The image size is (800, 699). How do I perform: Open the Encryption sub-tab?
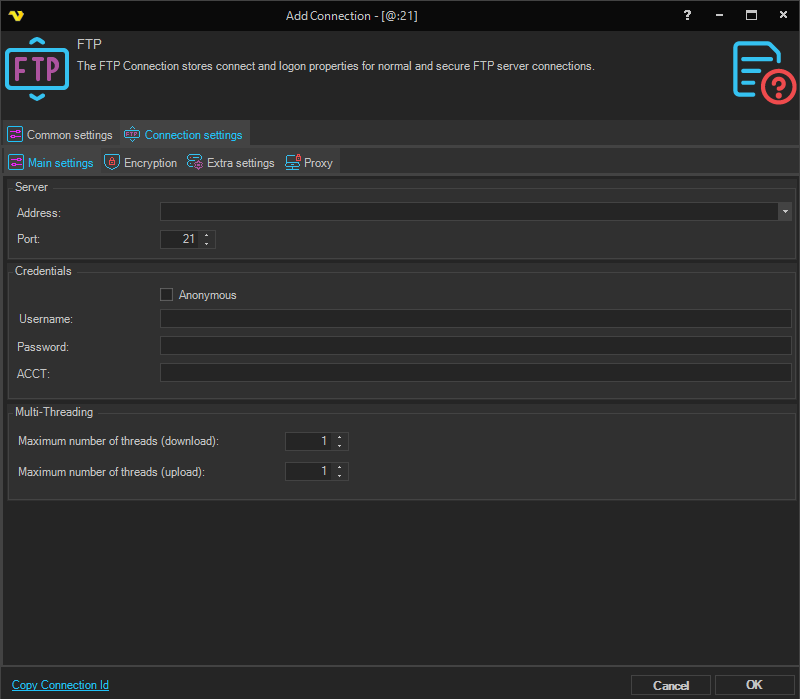click(x=141, y=163)
